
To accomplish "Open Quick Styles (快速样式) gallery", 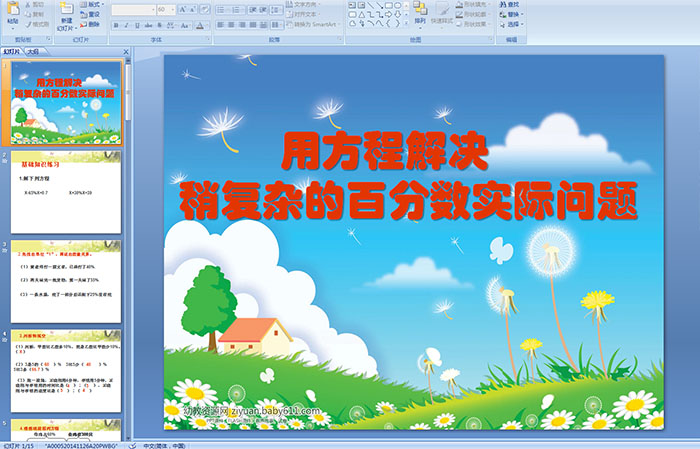I will (442, 13).
